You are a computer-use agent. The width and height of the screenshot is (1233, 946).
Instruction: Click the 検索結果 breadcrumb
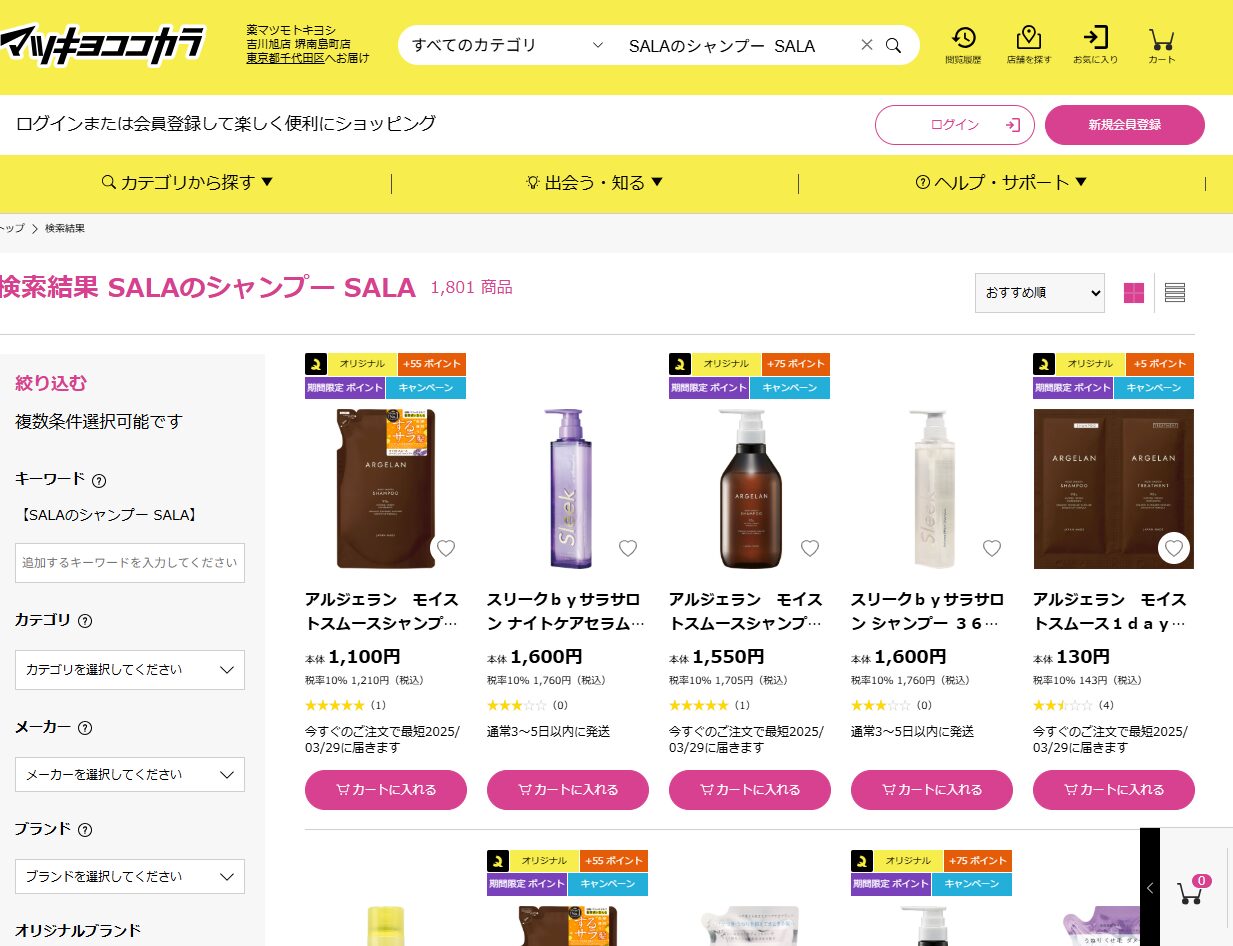click(65, 229)
